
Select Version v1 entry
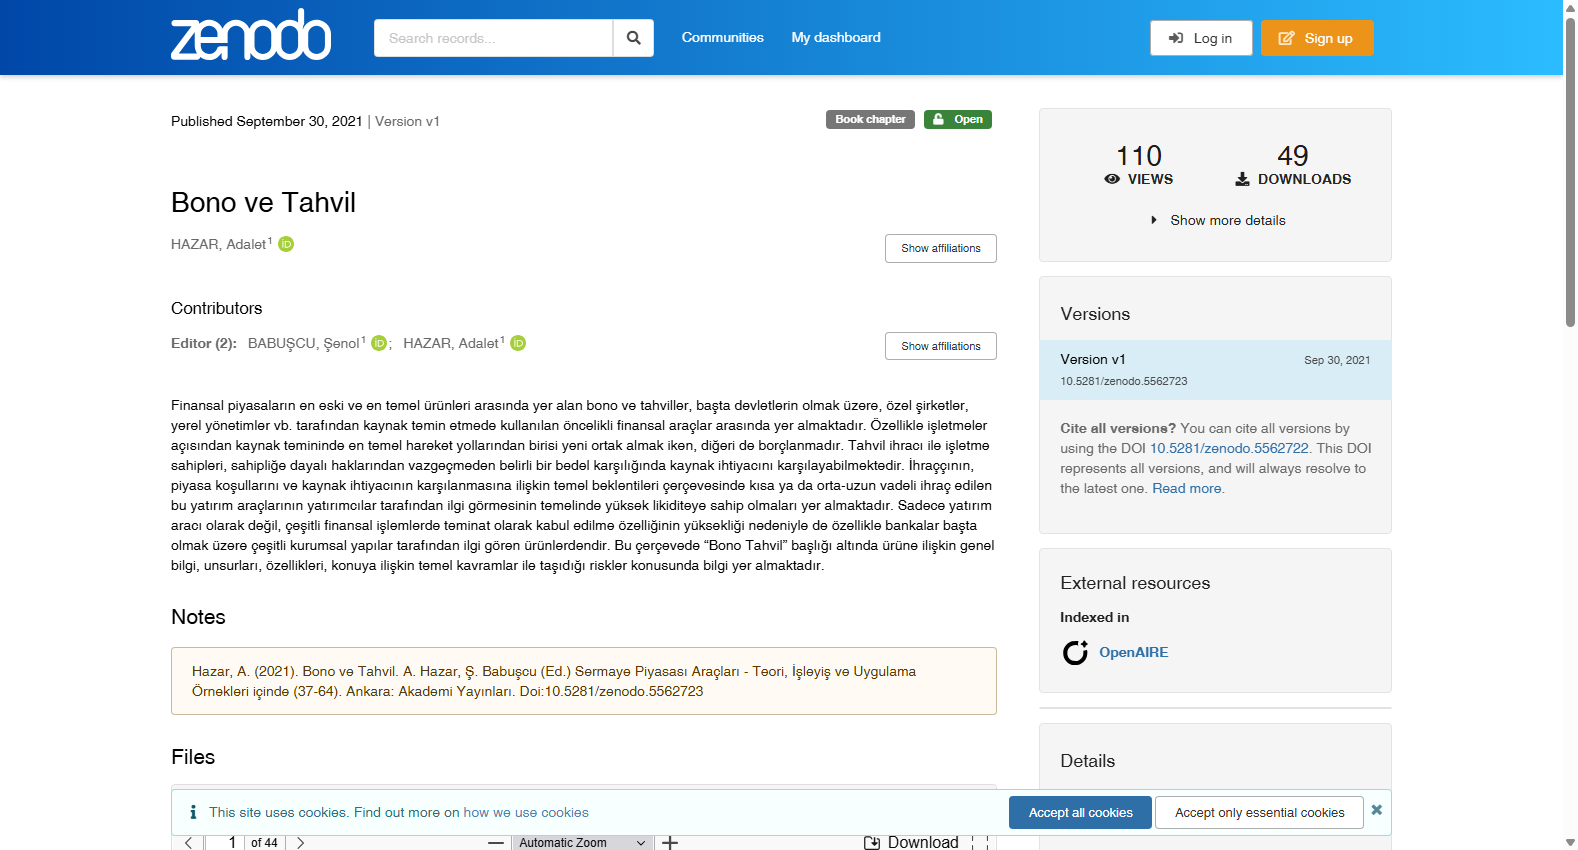(1215, 370)
